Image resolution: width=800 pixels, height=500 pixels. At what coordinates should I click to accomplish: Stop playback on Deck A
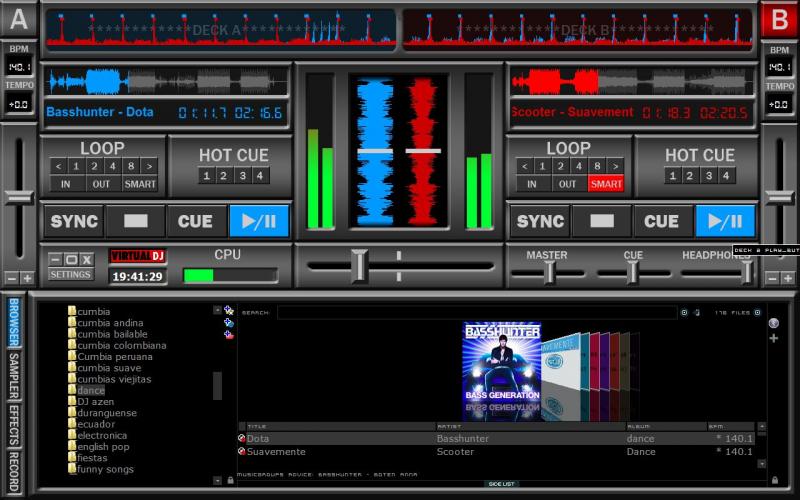(x=136, y=221)
